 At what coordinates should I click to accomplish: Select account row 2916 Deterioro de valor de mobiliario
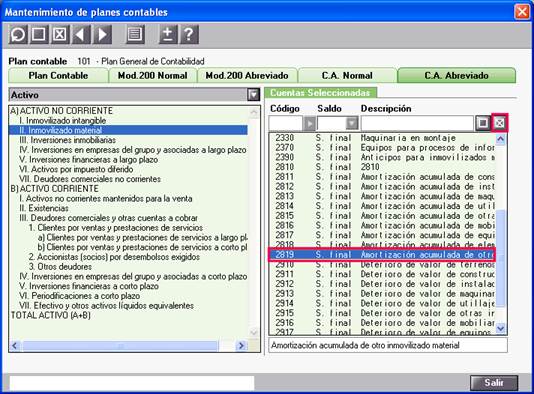click(x=382, y=323)
